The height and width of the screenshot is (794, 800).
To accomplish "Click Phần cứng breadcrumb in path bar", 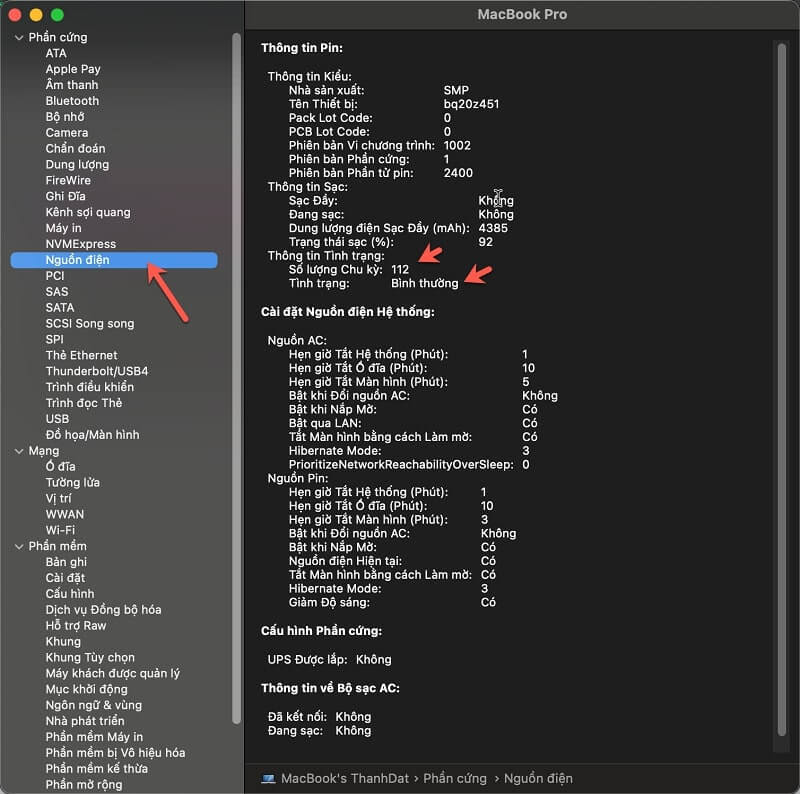I will (455, 779).
